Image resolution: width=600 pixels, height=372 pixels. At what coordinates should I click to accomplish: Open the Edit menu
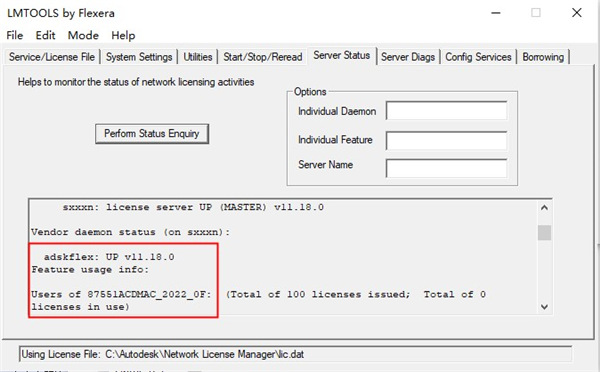point(45,35)
